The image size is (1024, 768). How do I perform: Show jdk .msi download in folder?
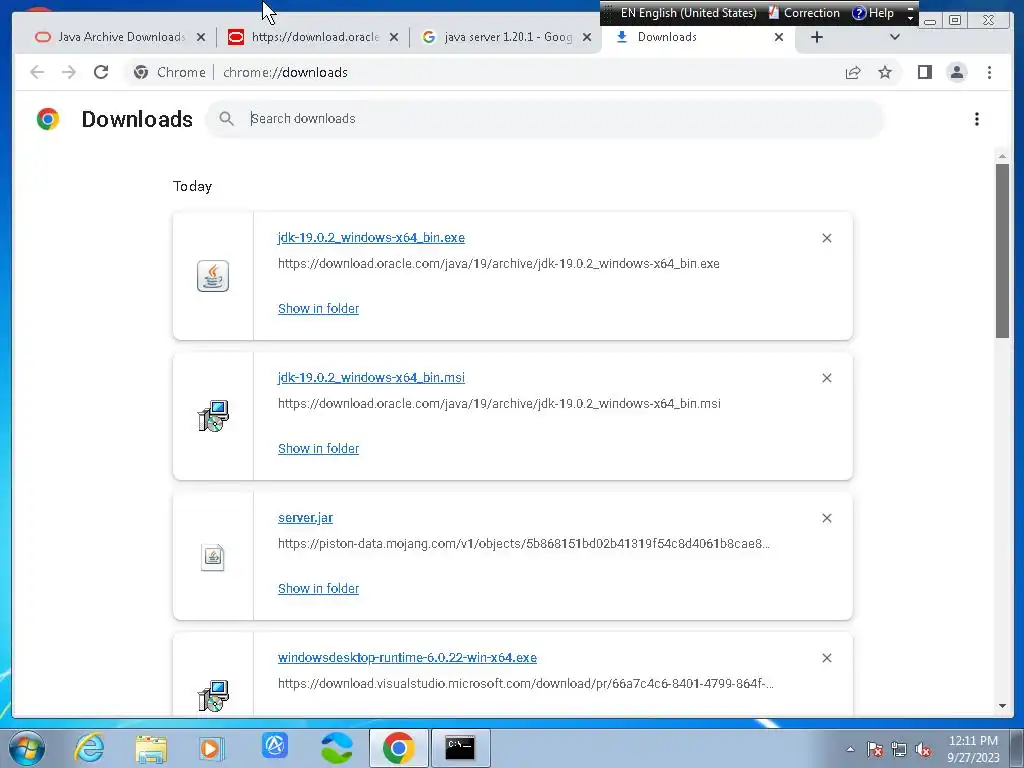[318, 448]
